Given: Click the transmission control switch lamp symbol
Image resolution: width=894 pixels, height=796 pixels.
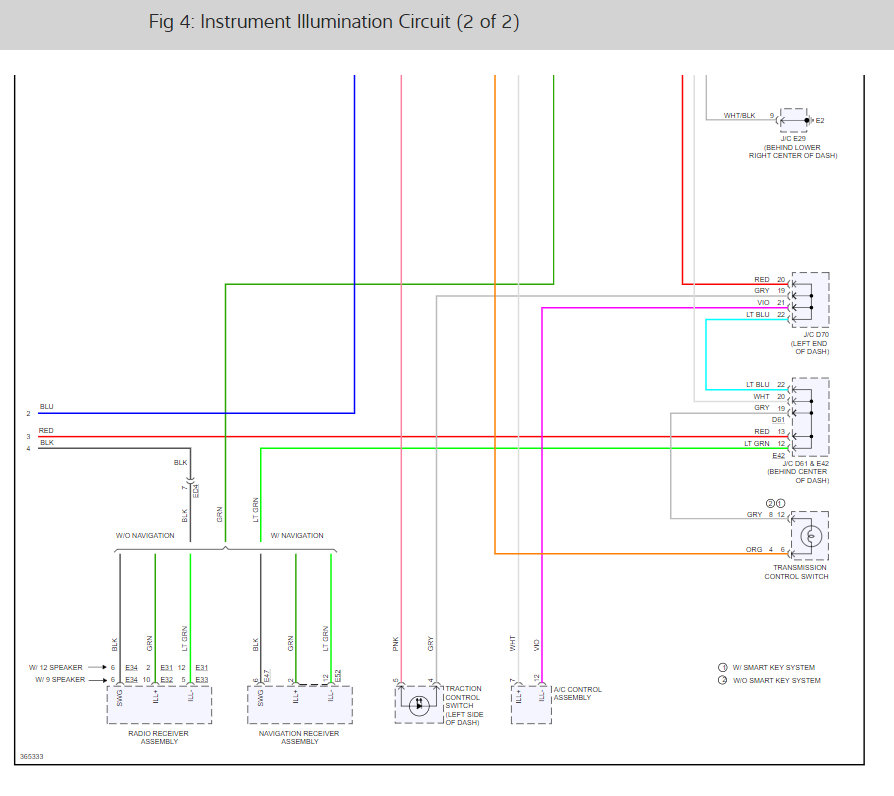Looking at the screenshot, I should click(x=811, y=536).
